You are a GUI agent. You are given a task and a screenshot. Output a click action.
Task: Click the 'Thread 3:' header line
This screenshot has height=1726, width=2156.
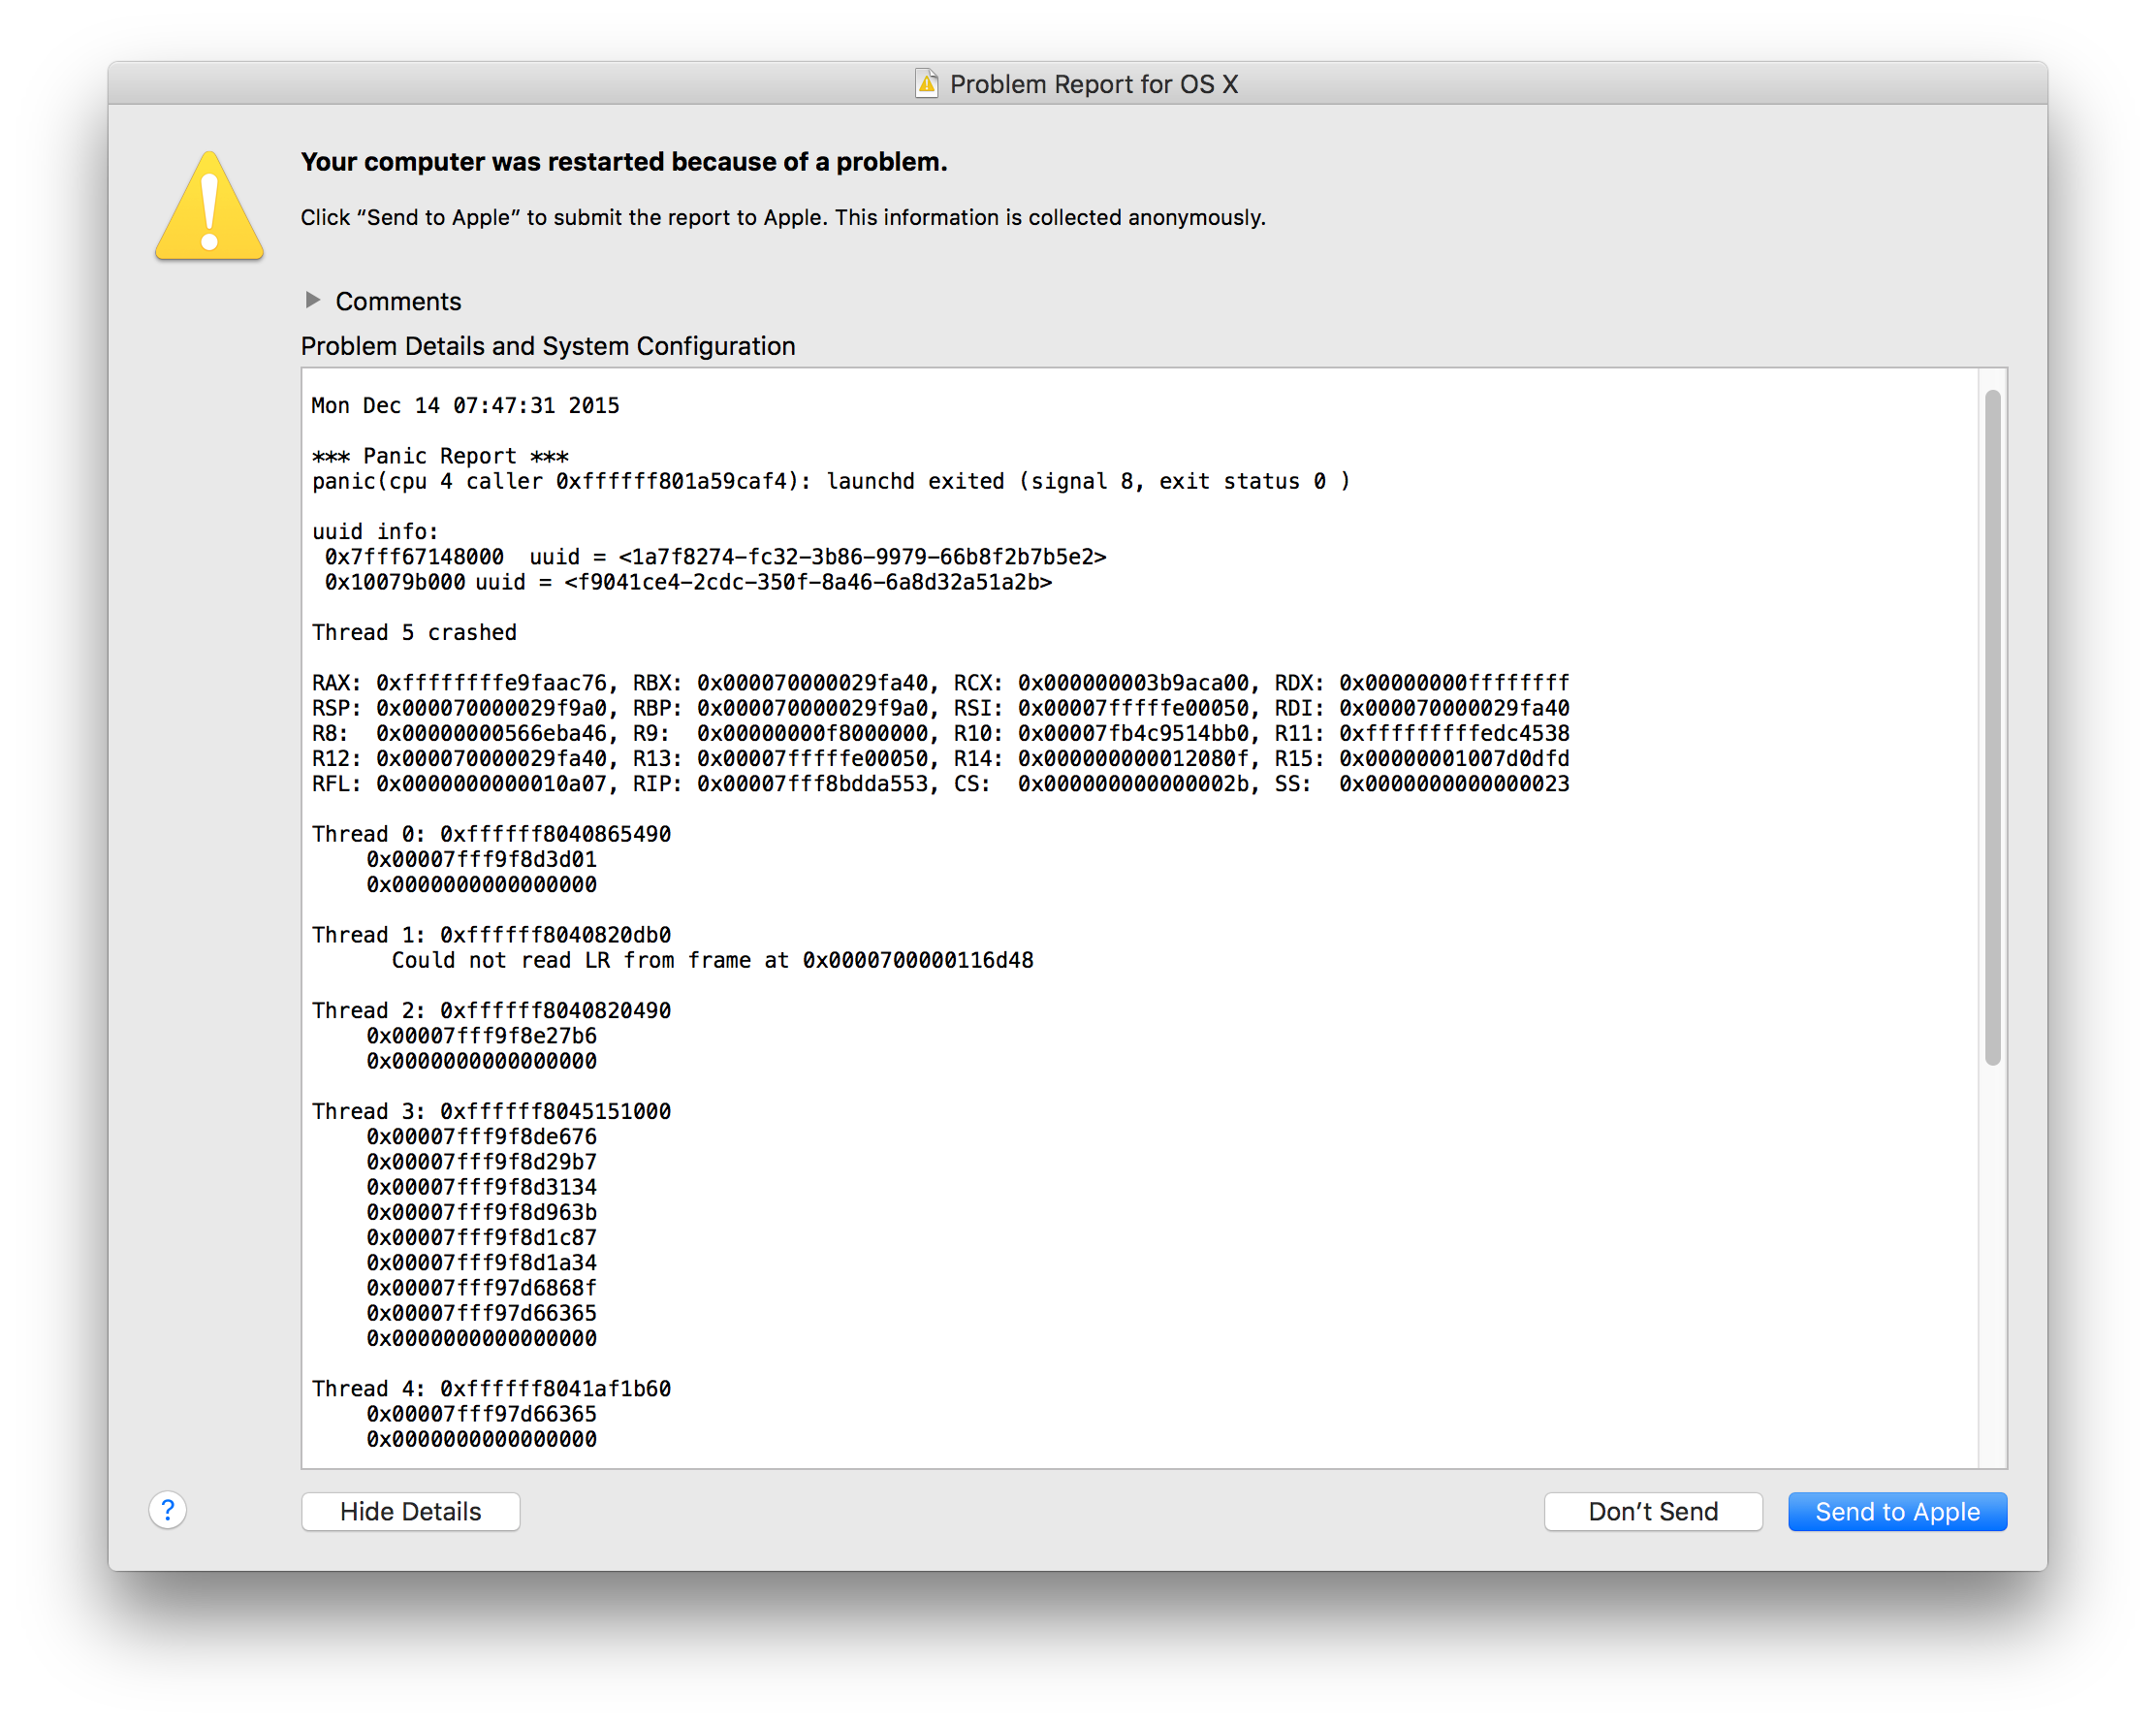pos(491,1111)
